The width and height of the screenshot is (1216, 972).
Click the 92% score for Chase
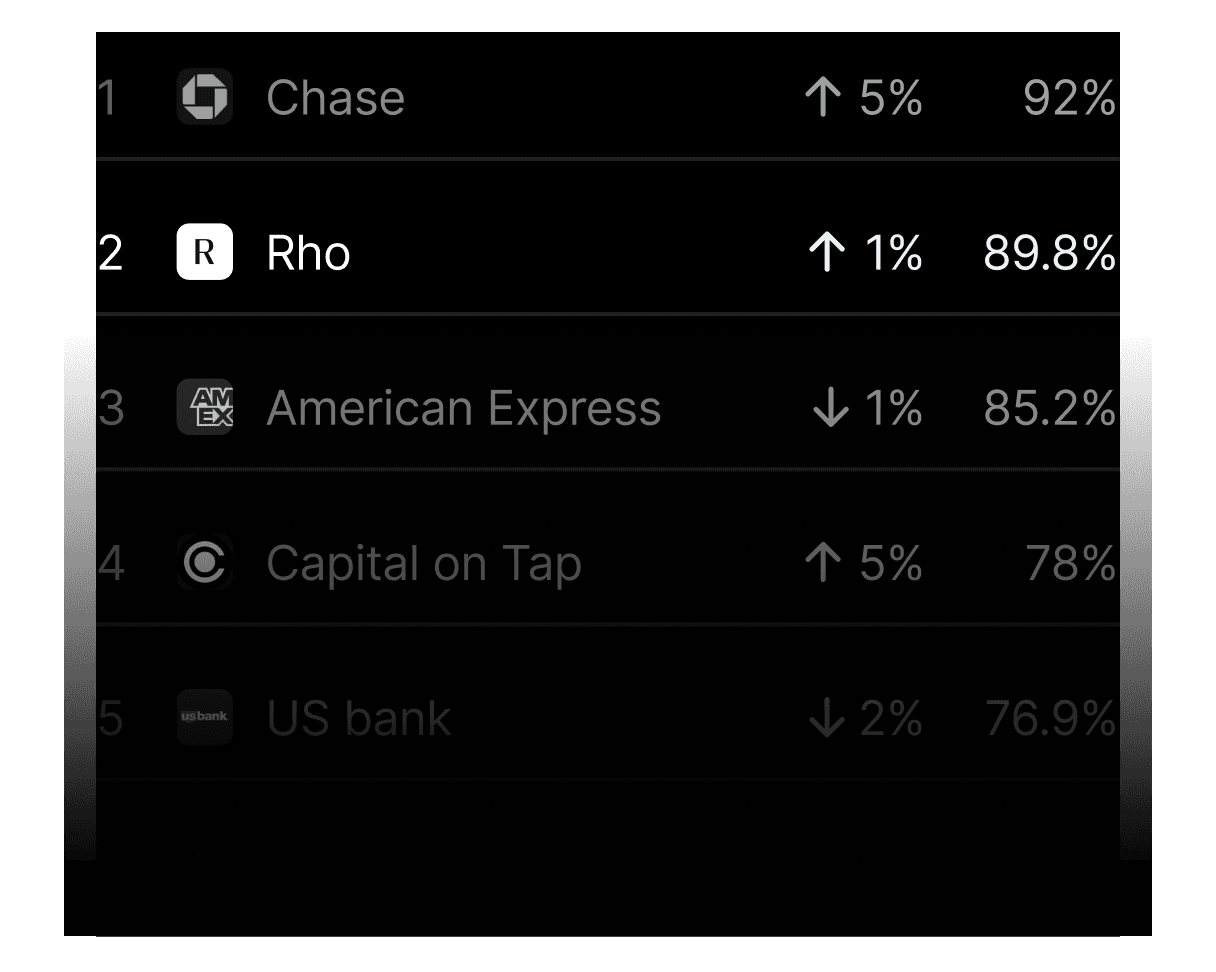click(x=1068, y=98)
